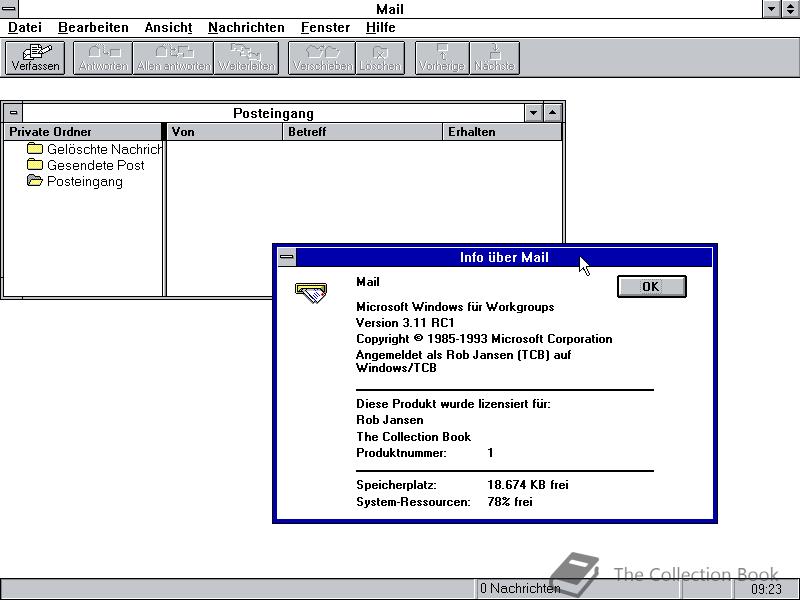Screen dimensions: 800x600
Task: Click the Antworten reply toolbar button
Action: click(103, 58)
